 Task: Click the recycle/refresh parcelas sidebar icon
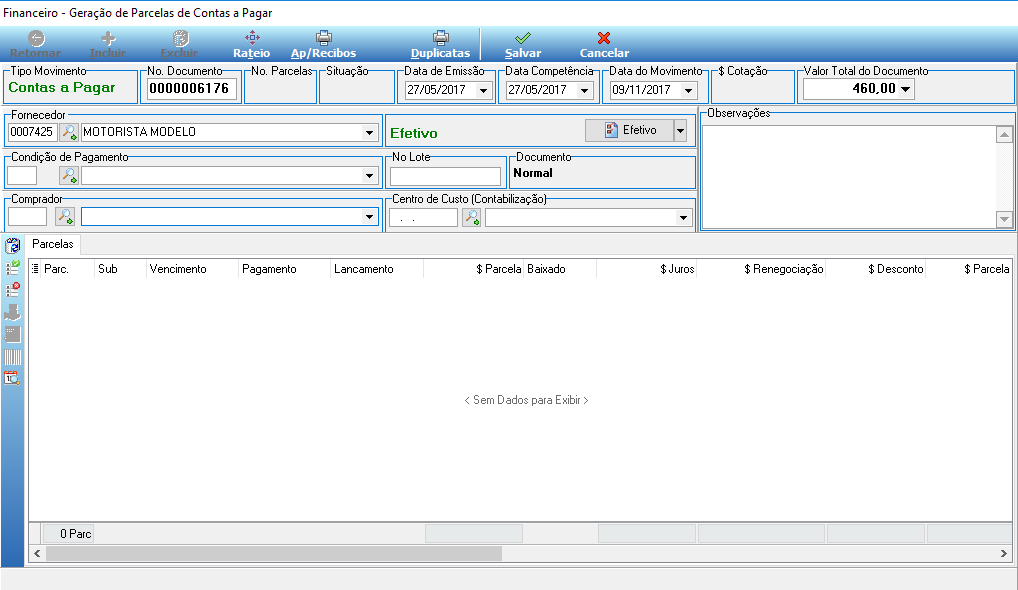pyautogui.click(x=12, y=246)
